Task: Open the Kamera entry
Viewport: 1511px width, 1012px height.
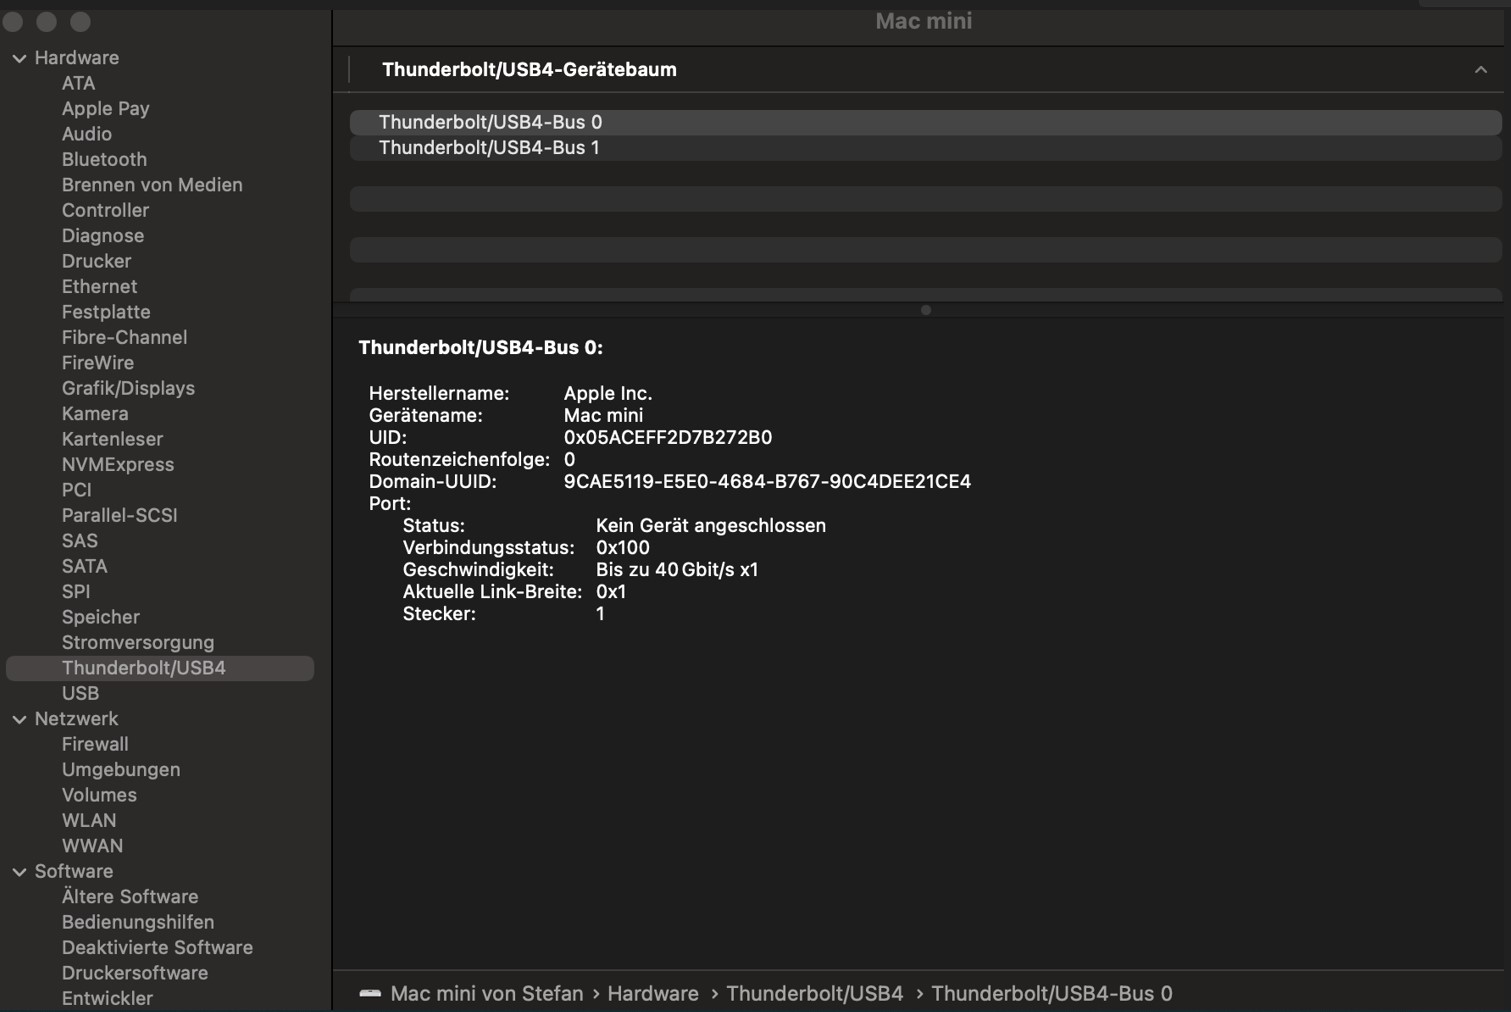Action: click(95, 414)
